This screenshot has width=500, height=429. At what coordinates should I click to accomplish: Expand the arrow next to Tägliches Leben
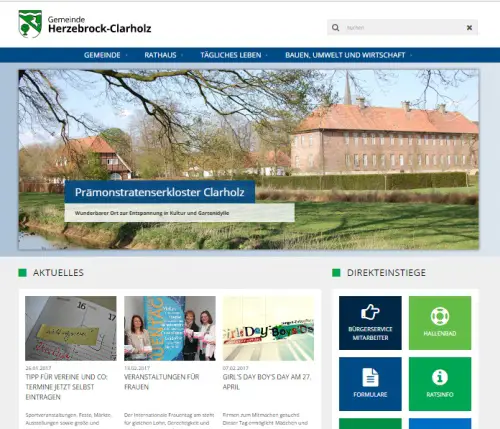coord(267,55)
